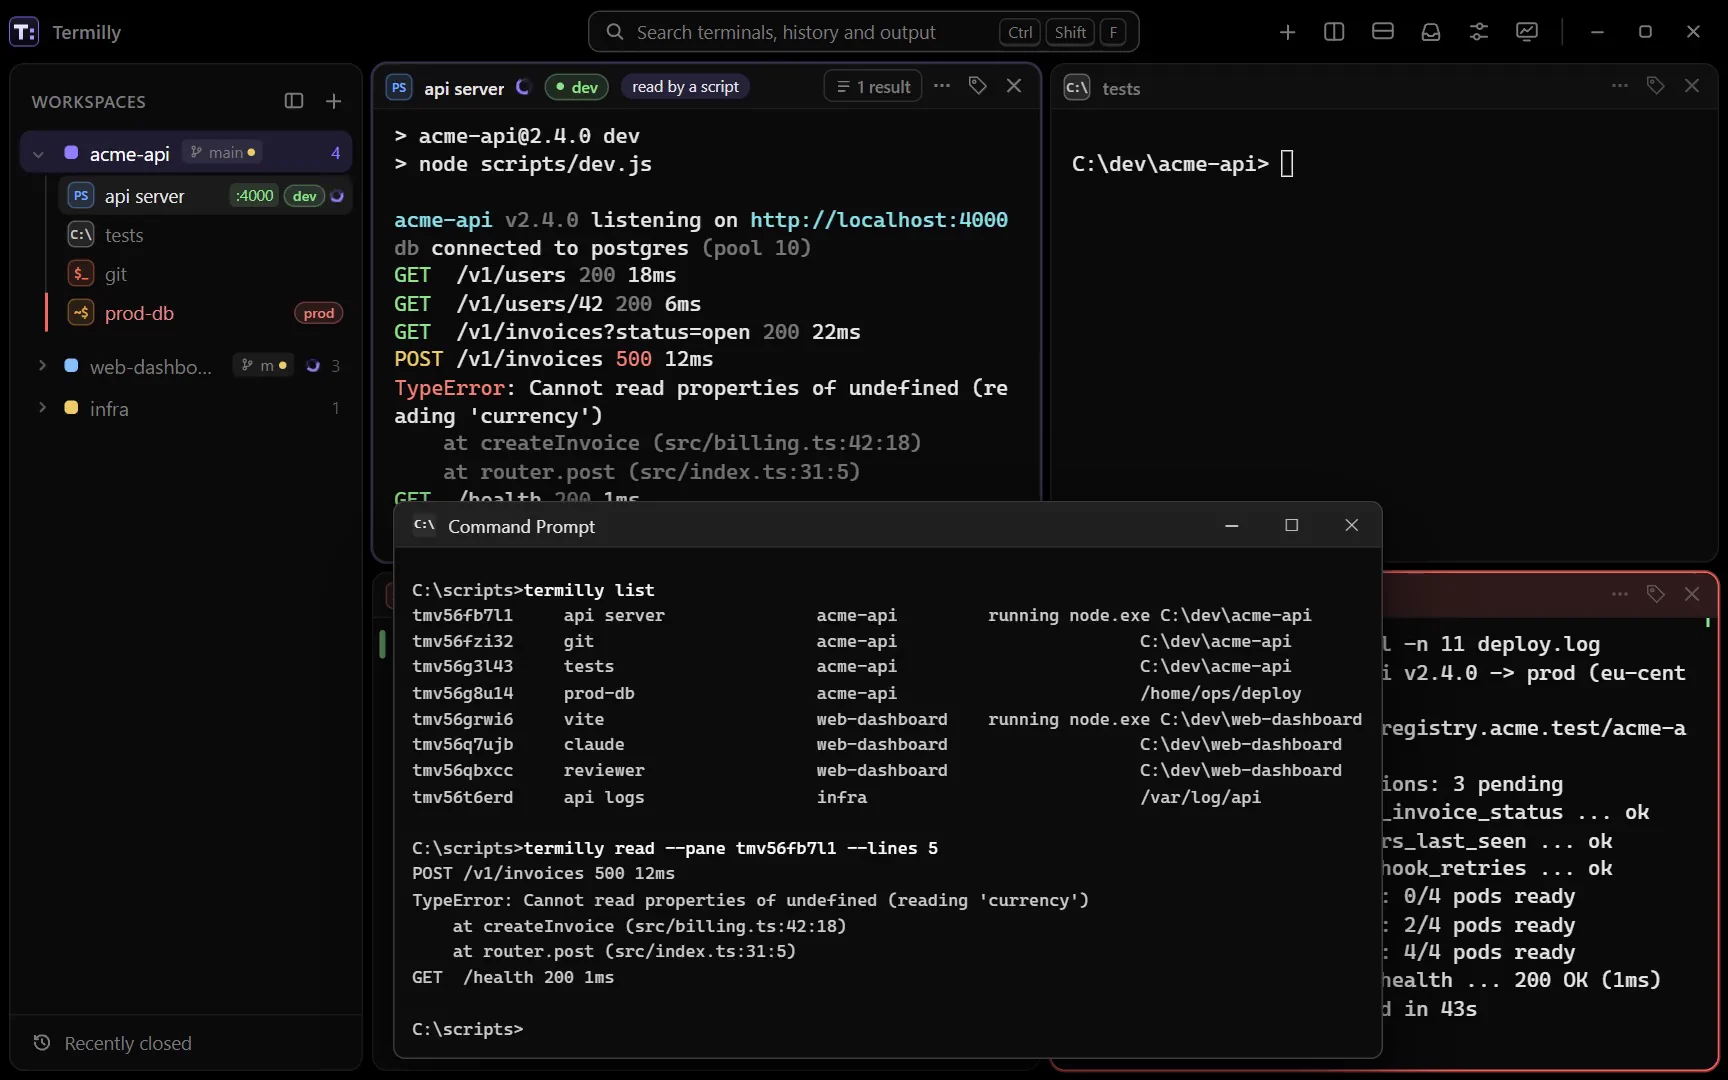Open the http://localhost:4000 link

coord(879,220)
